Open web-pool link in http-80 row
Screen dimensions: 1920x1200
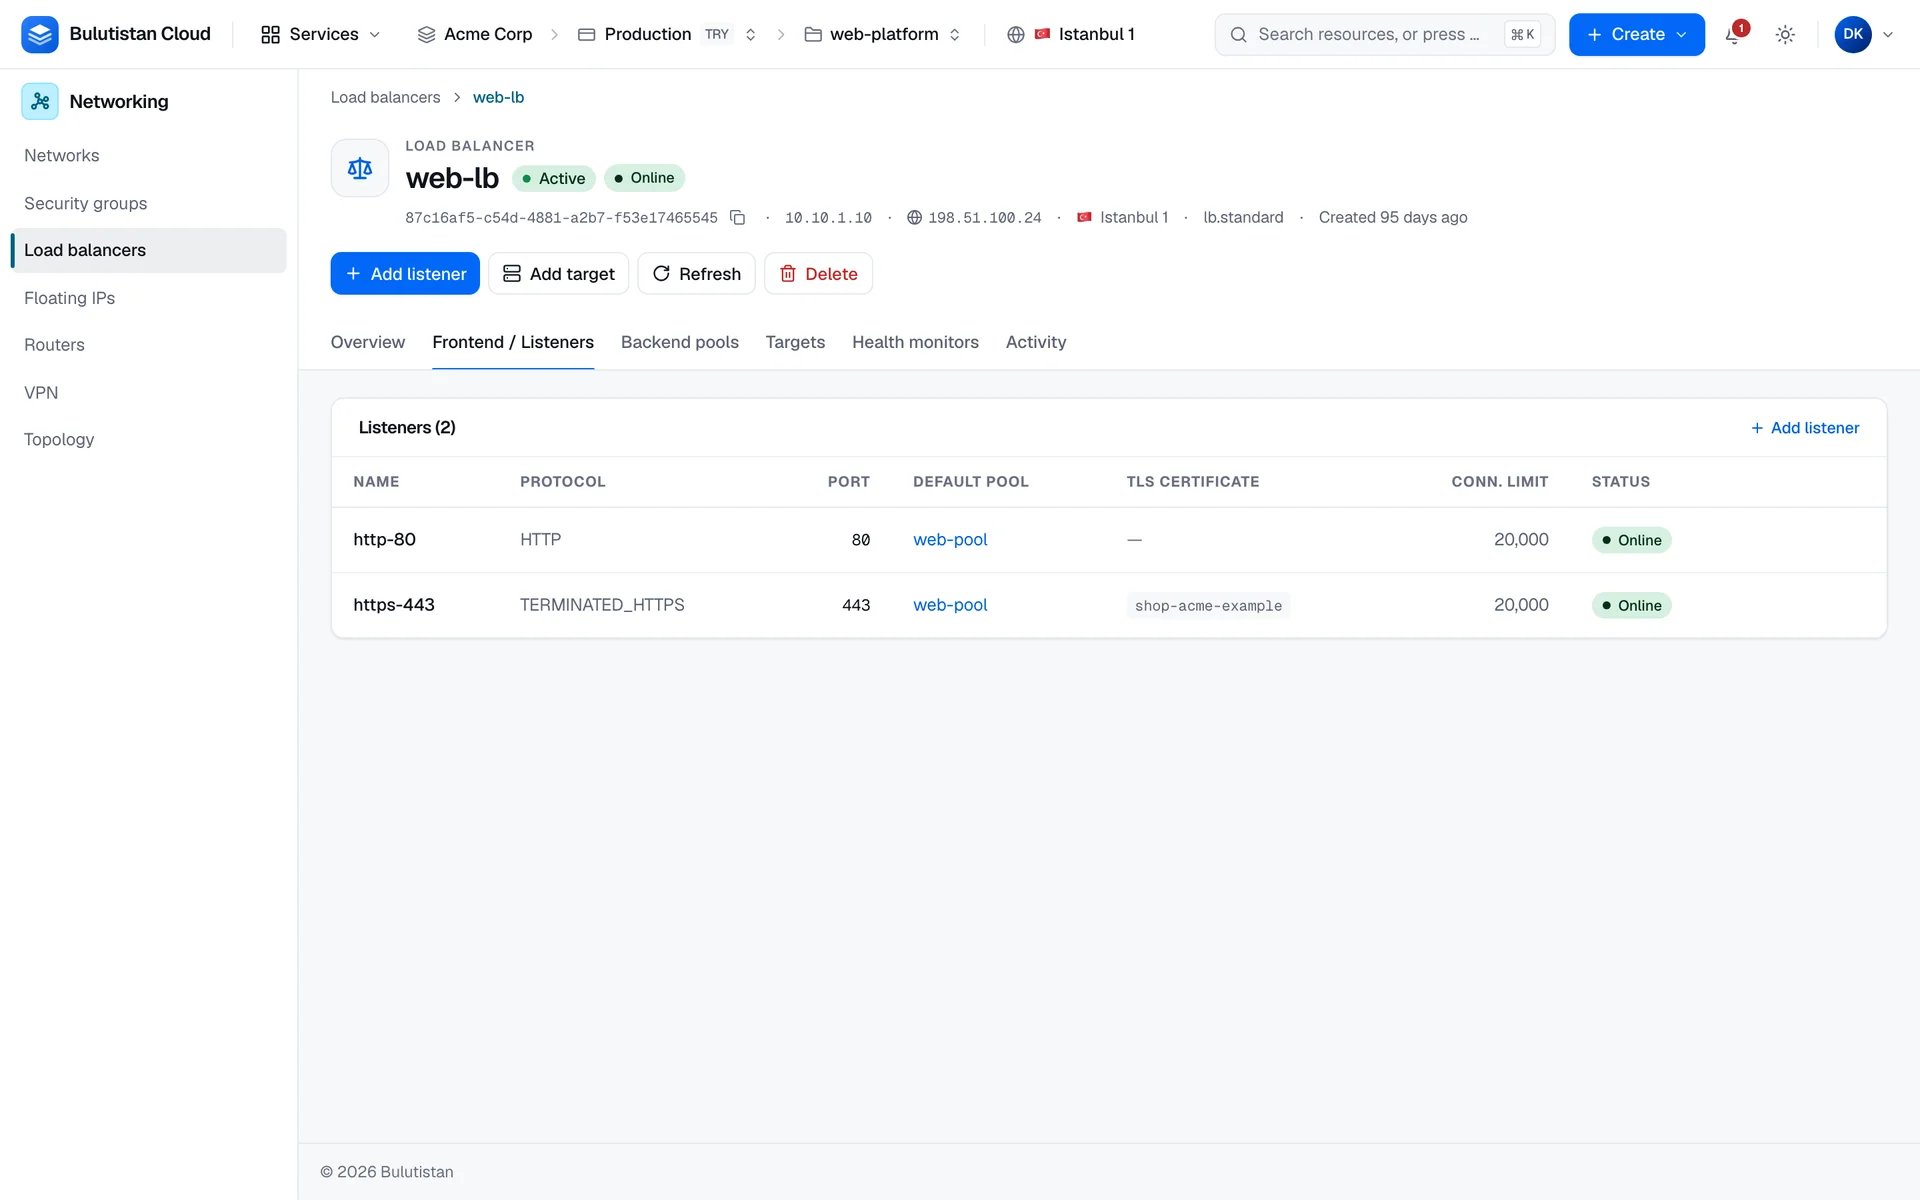950,540
